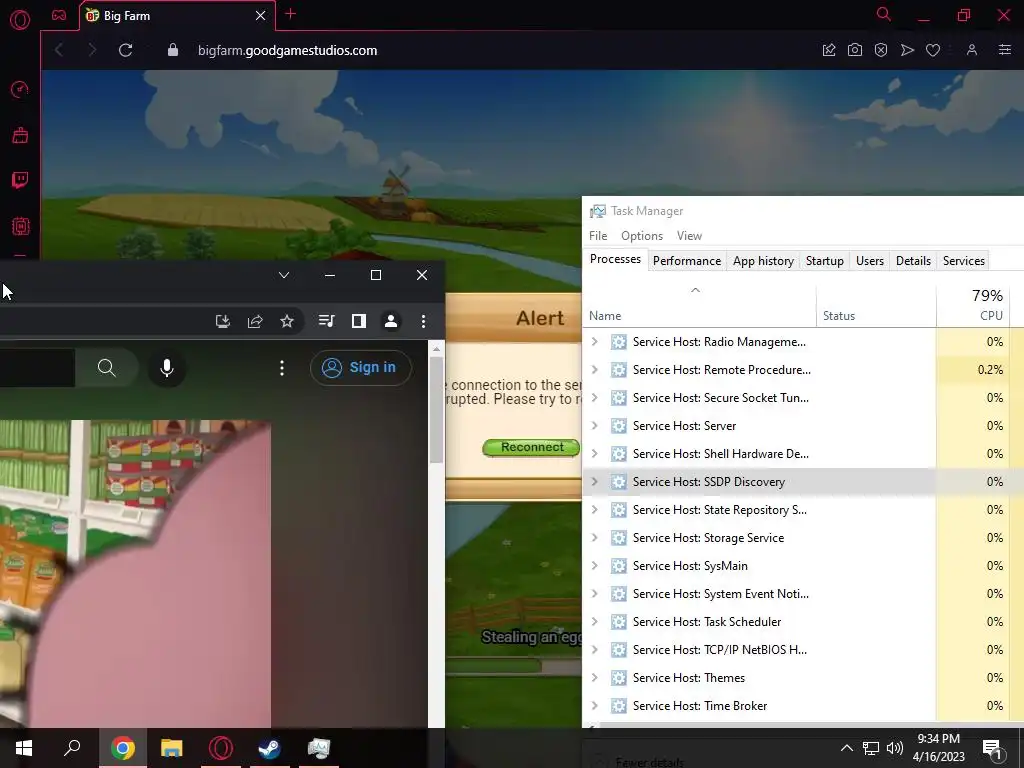Open the chip icon in Opera sidebar

pos(20,227)
